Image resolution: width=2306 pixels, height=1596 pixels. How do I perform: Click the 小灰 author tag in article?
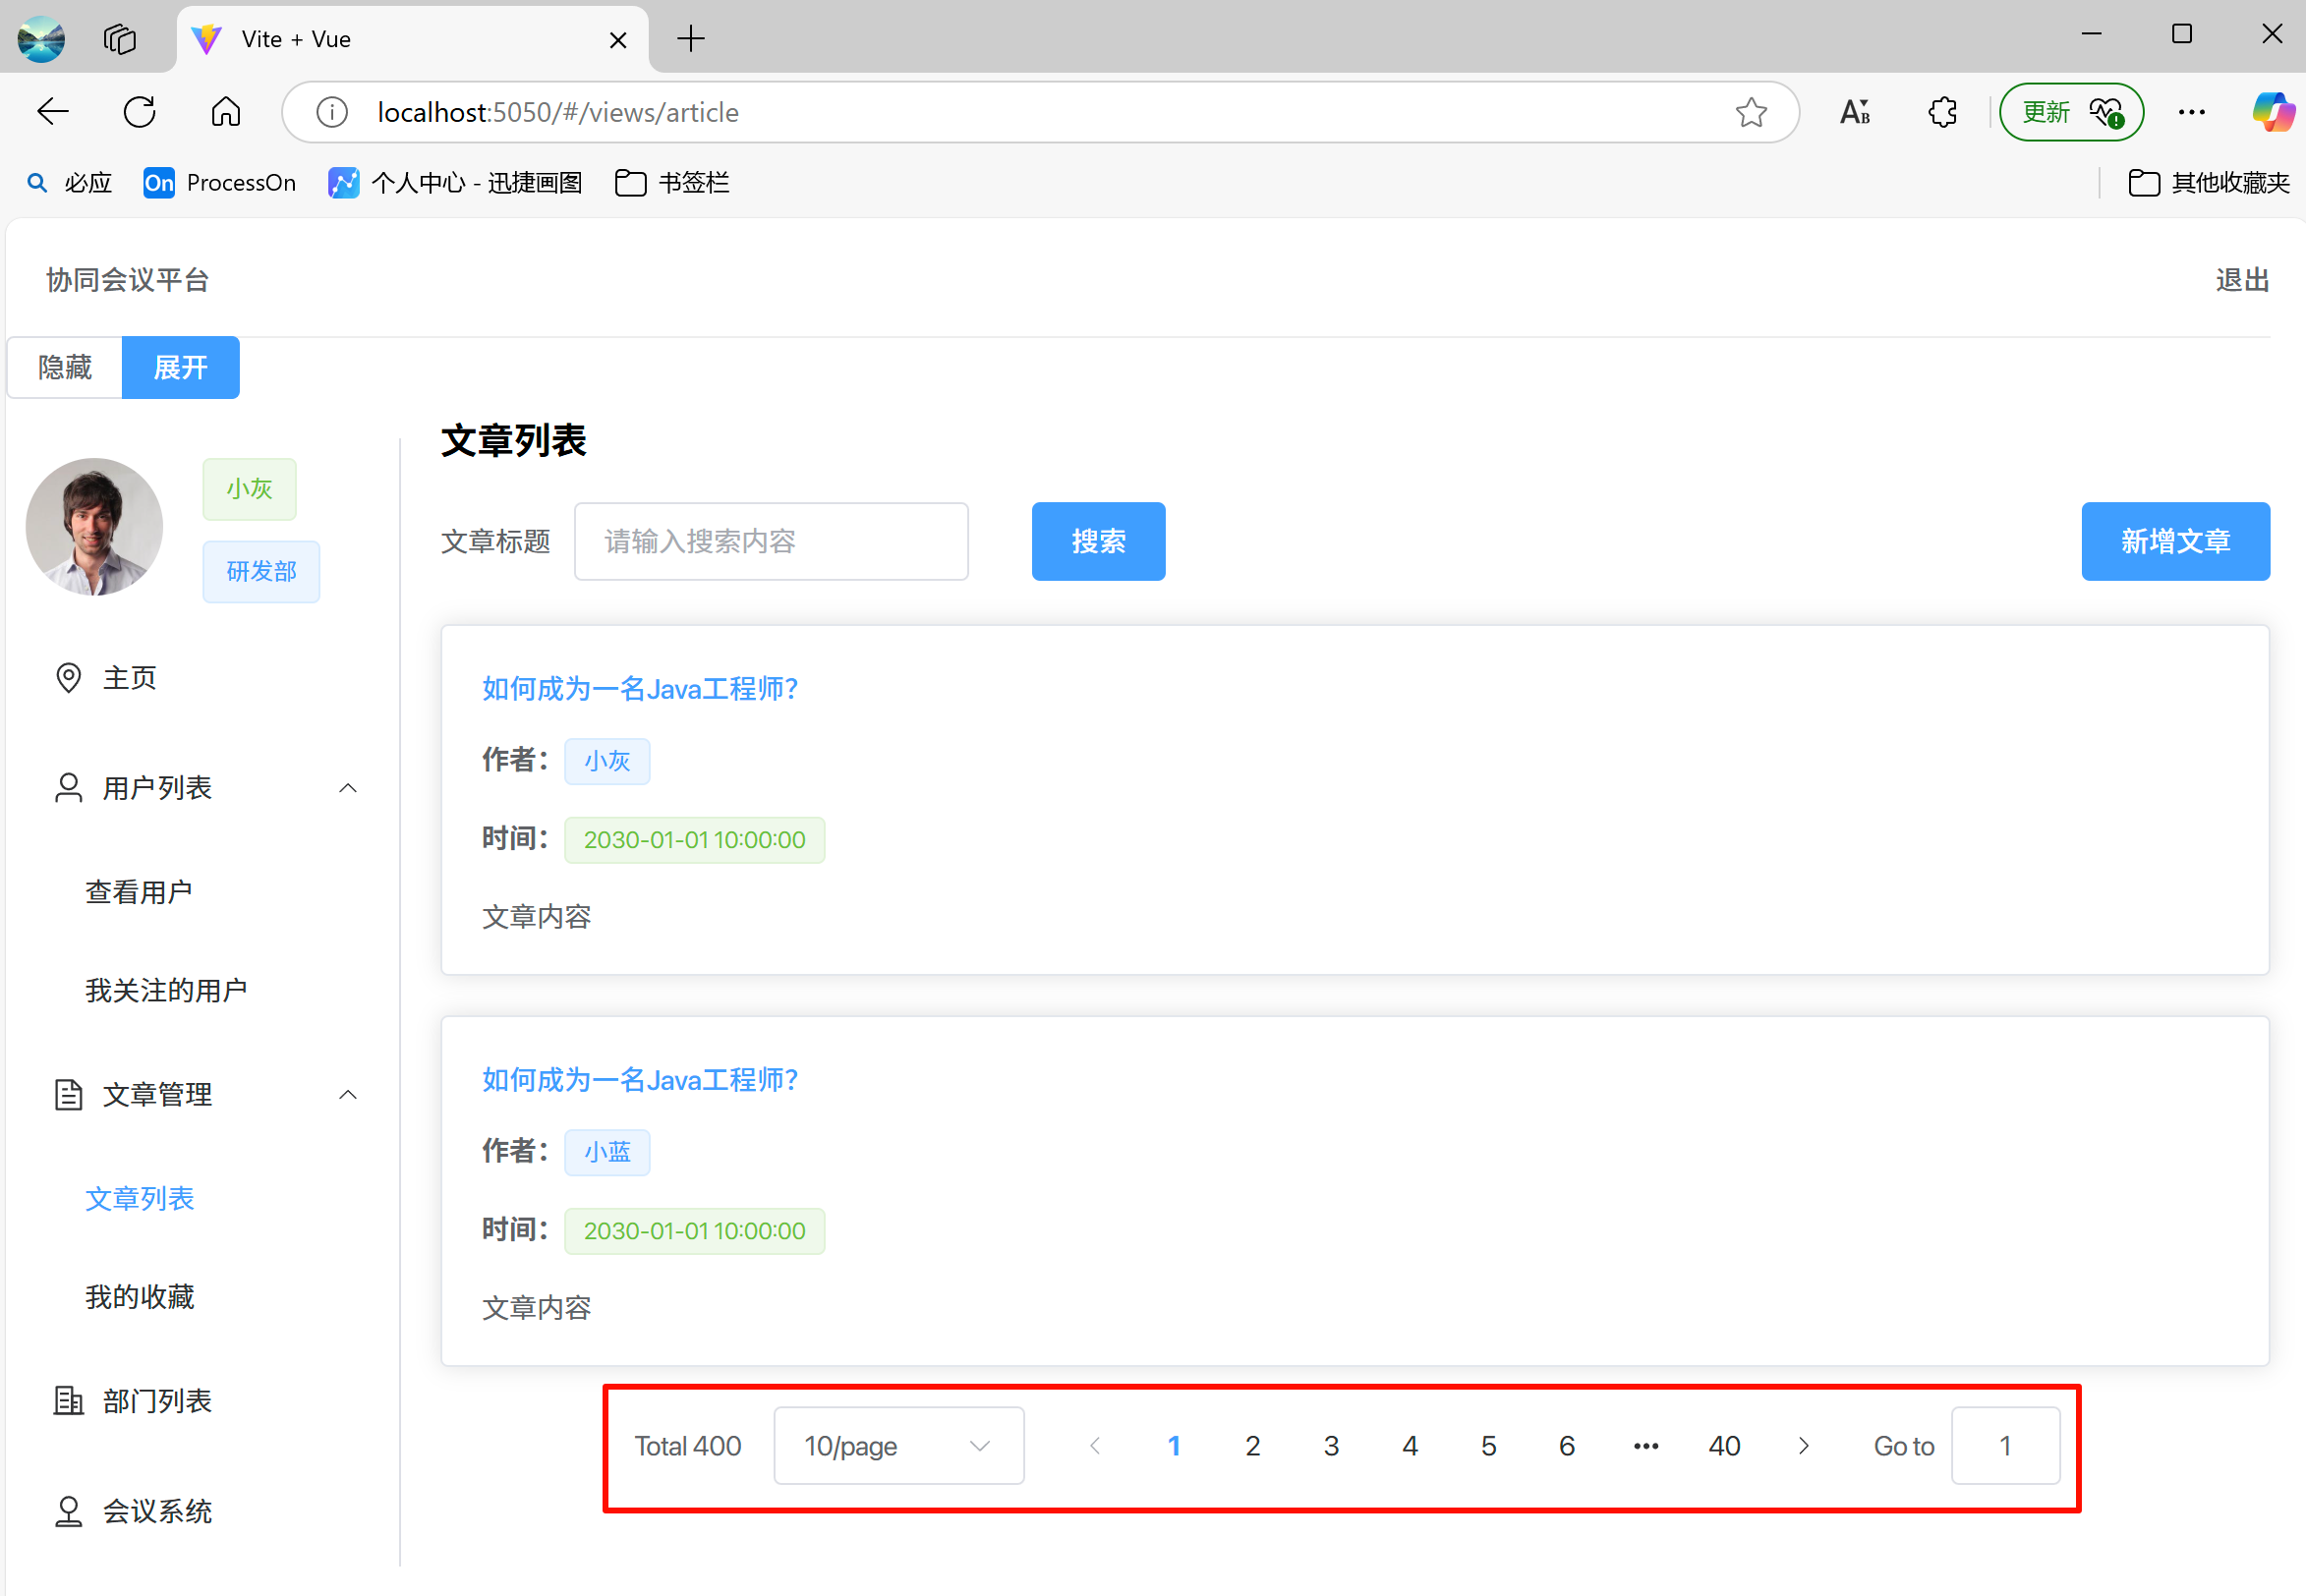(607, 761)
